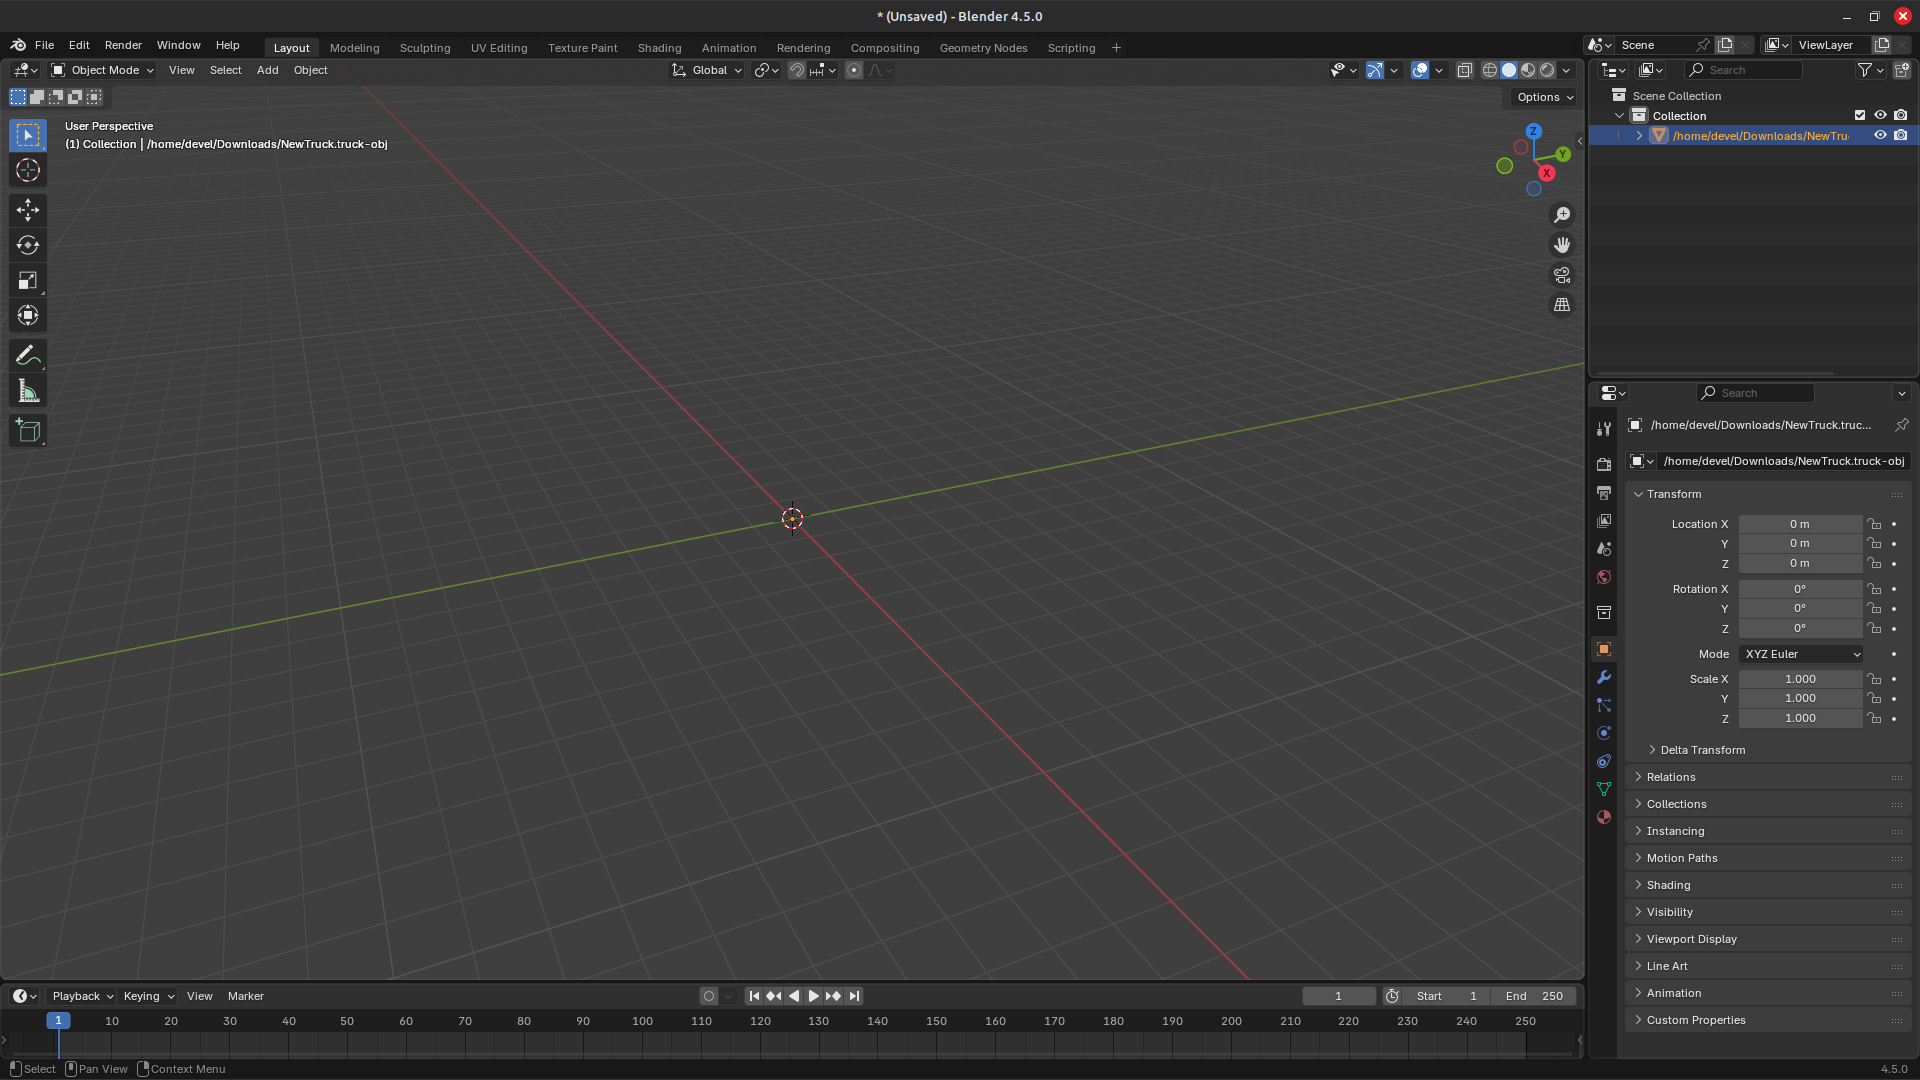This screenshot has width=1920, height=1080.
Task: Select the Add Cube tool
Action: pyautogui.click(x=28, y=431)
